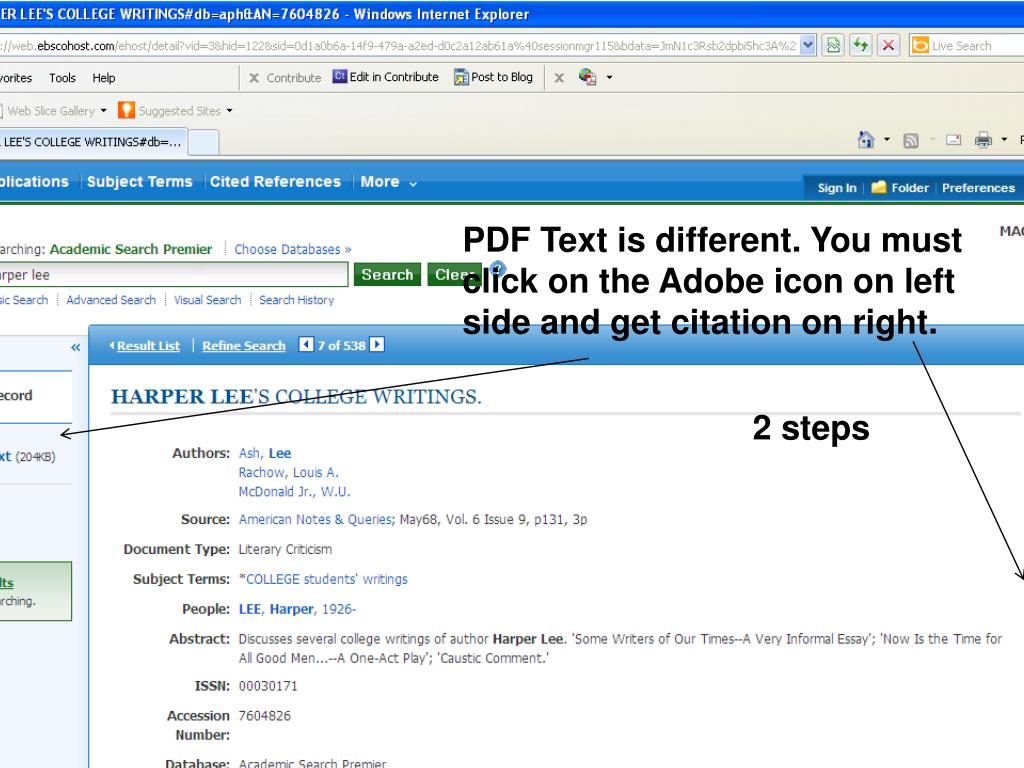Click the Refine Search link
The width and height of the screenshot is (1024, 768).
(244, 345)
